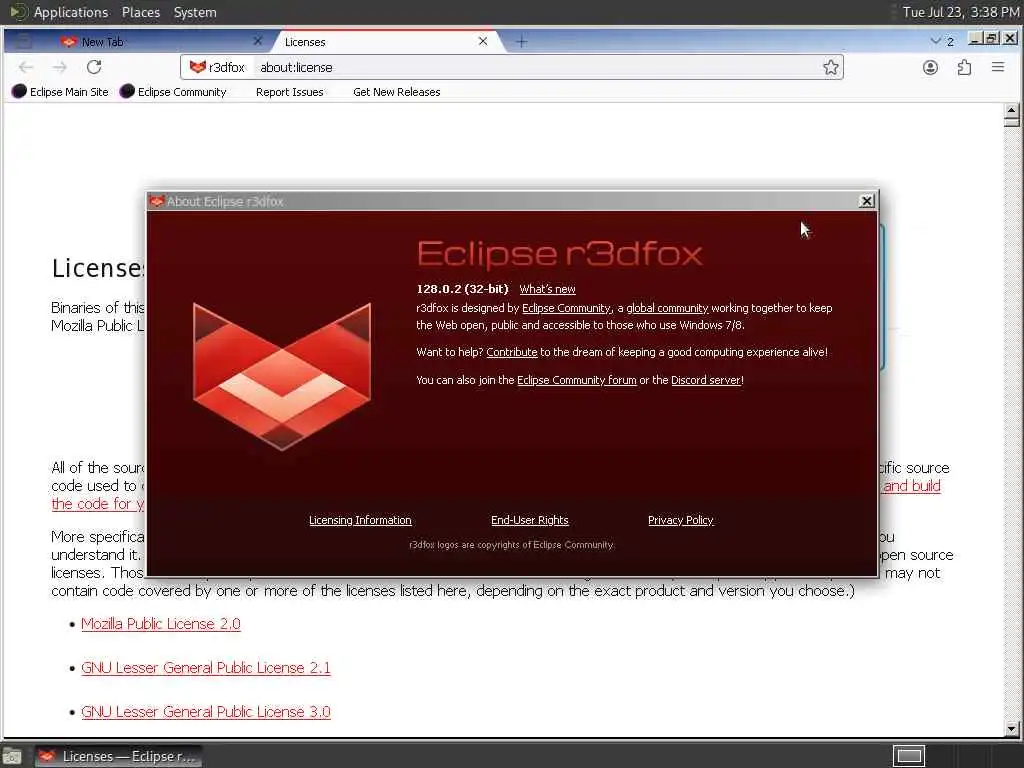1024x768 pixels.
Task: Click the Licenses taskbar window button
Action: click(x=119, y=756)
